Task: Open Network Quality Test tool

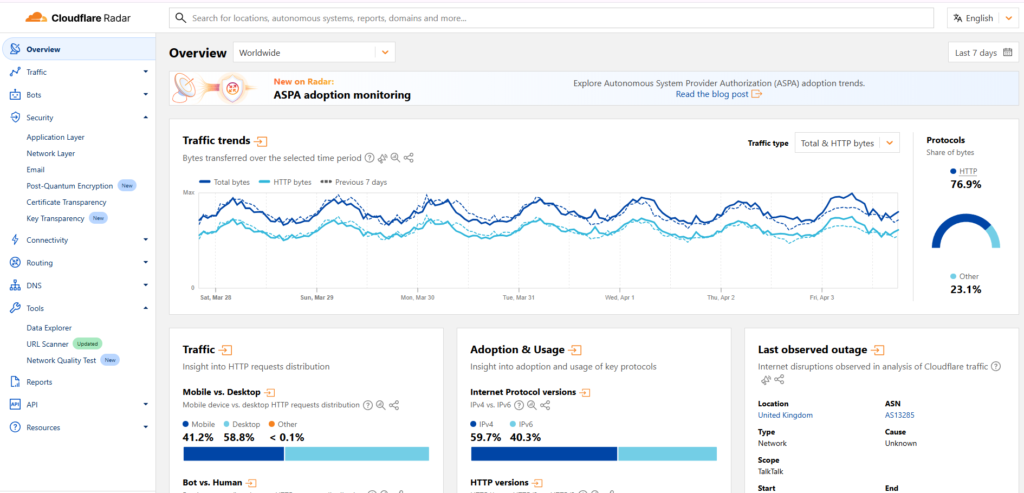Action: pos(63,360)
